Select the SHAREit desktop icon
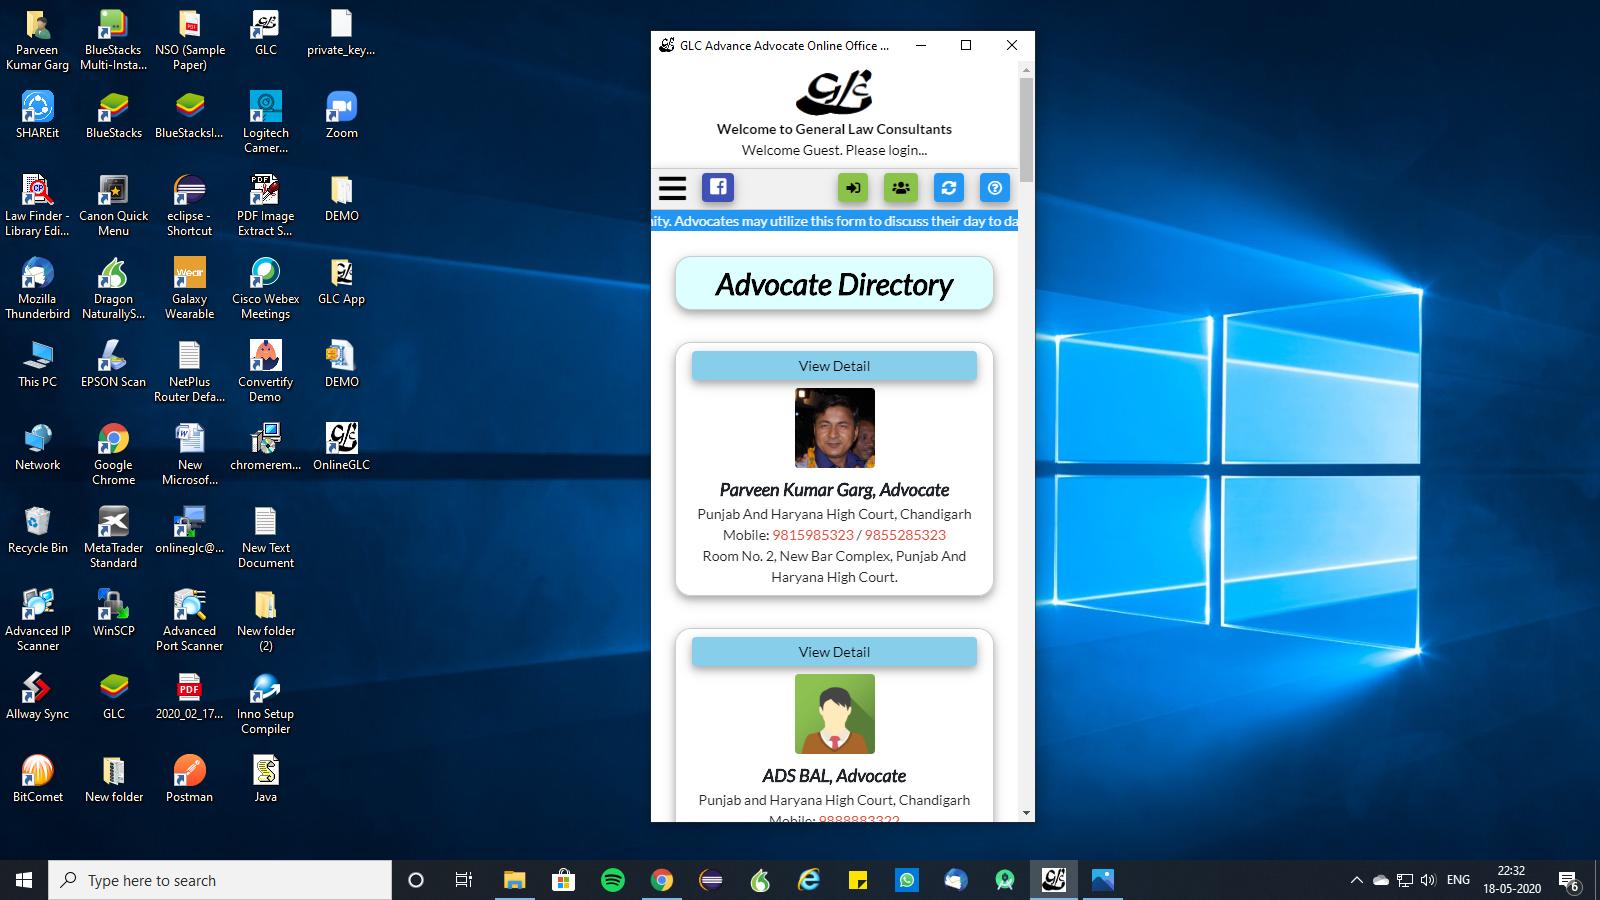Screen dimensions: 1600x900 pyautogui.click(x=37, y=114)
